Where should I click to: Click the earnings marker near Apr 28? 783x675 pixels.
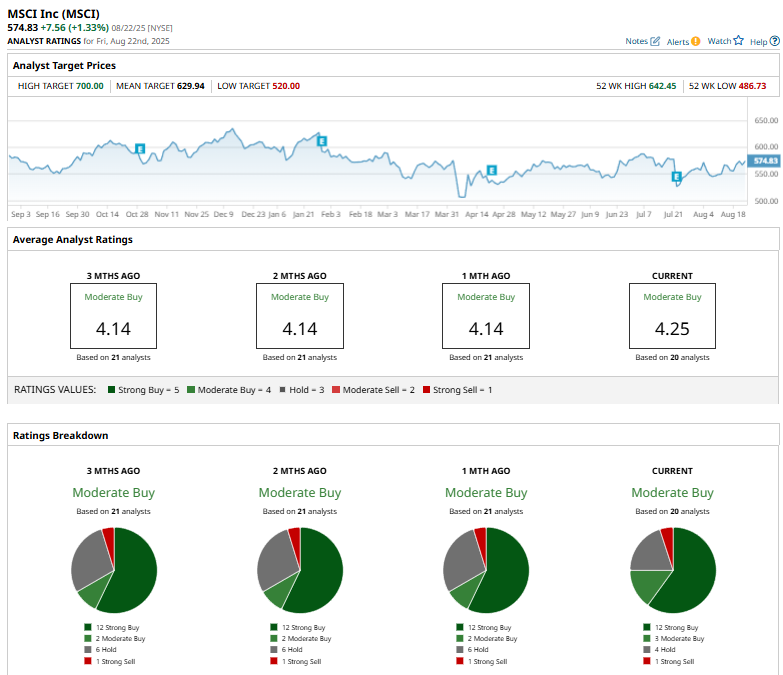pyautogui.click(x=491, y=170)
